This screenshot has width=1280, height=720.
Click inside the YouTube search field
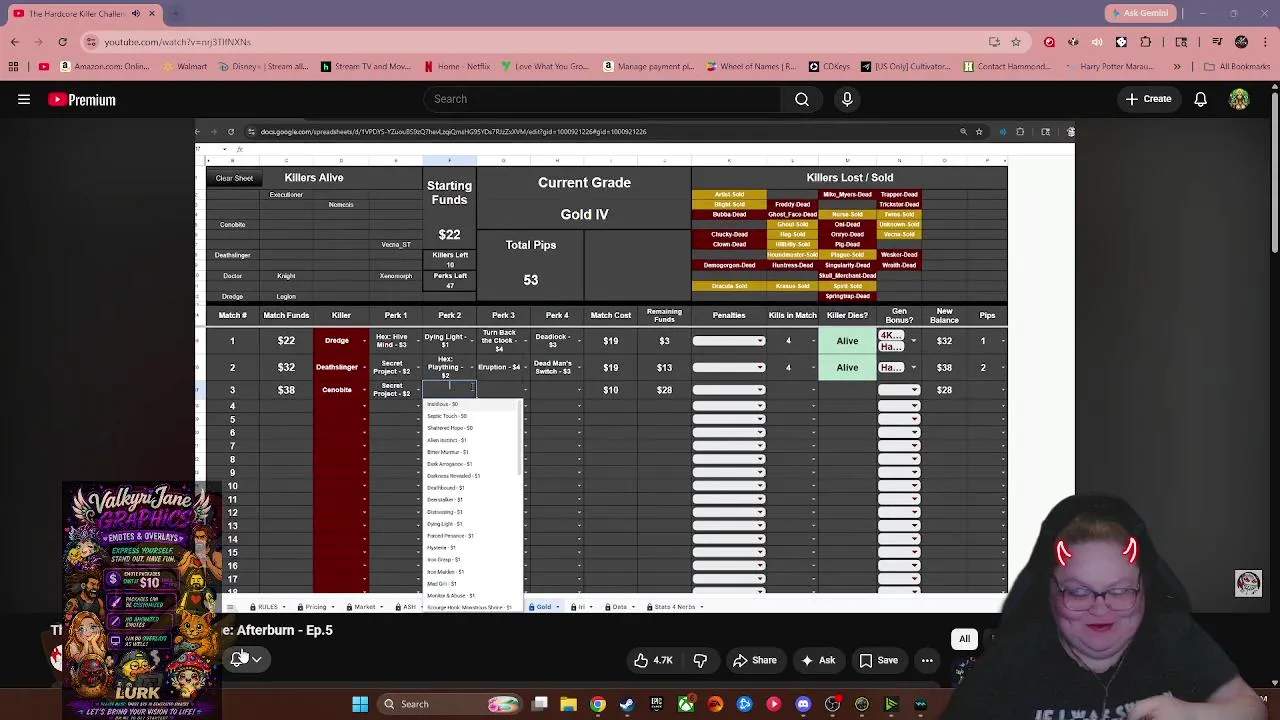pos(600,99)
